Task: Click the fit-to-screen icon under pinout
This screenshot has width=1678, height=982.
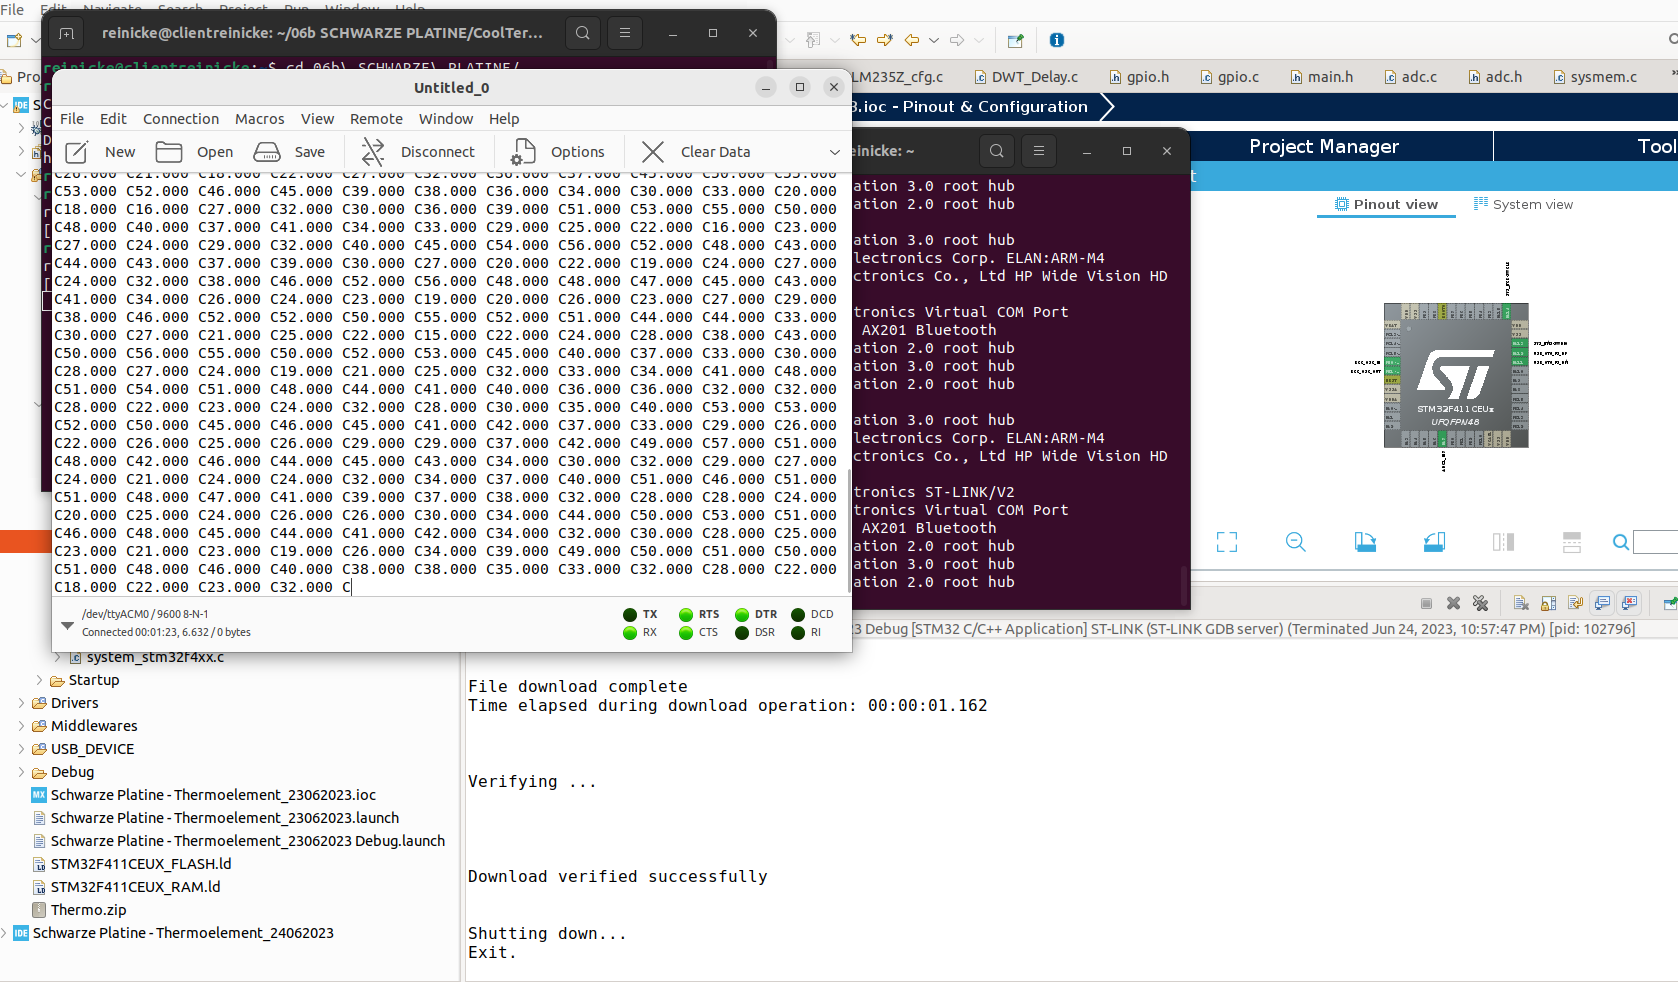Action: [1227, 542]
